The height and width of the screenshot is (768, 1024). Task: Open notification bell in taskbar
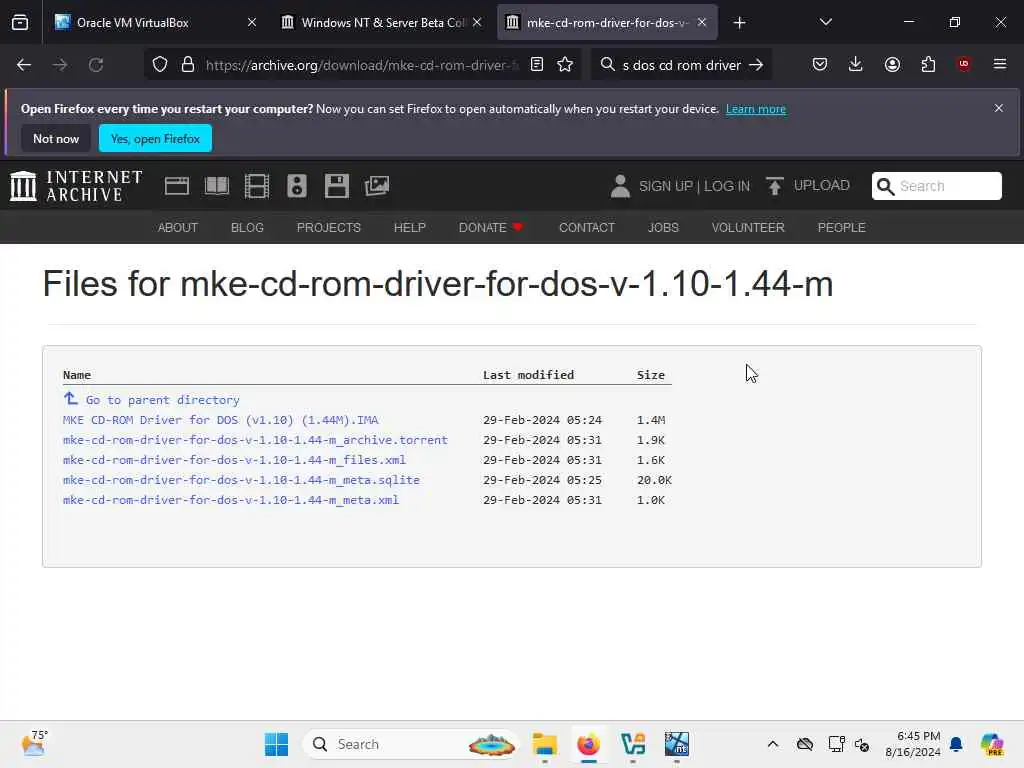pos(956,744)
